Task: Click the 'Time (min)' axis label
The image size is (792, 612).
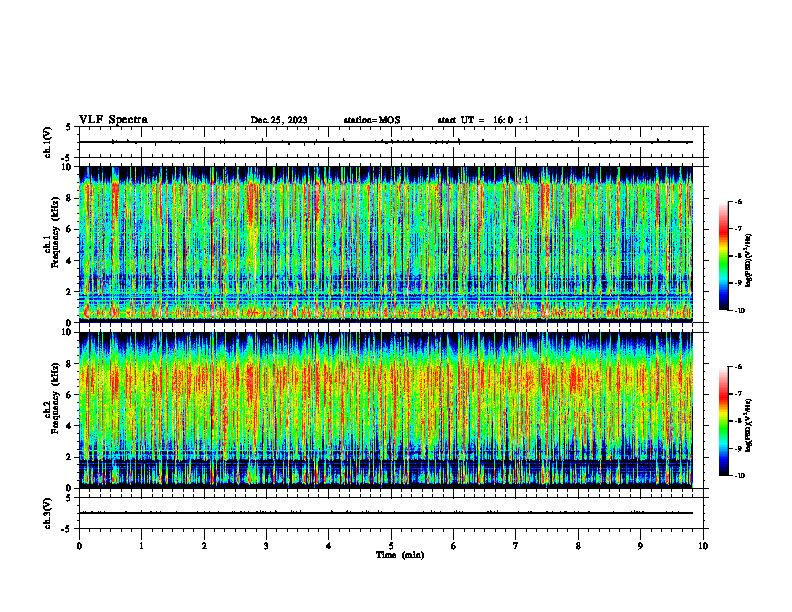Action: click(x=400, y=555)
